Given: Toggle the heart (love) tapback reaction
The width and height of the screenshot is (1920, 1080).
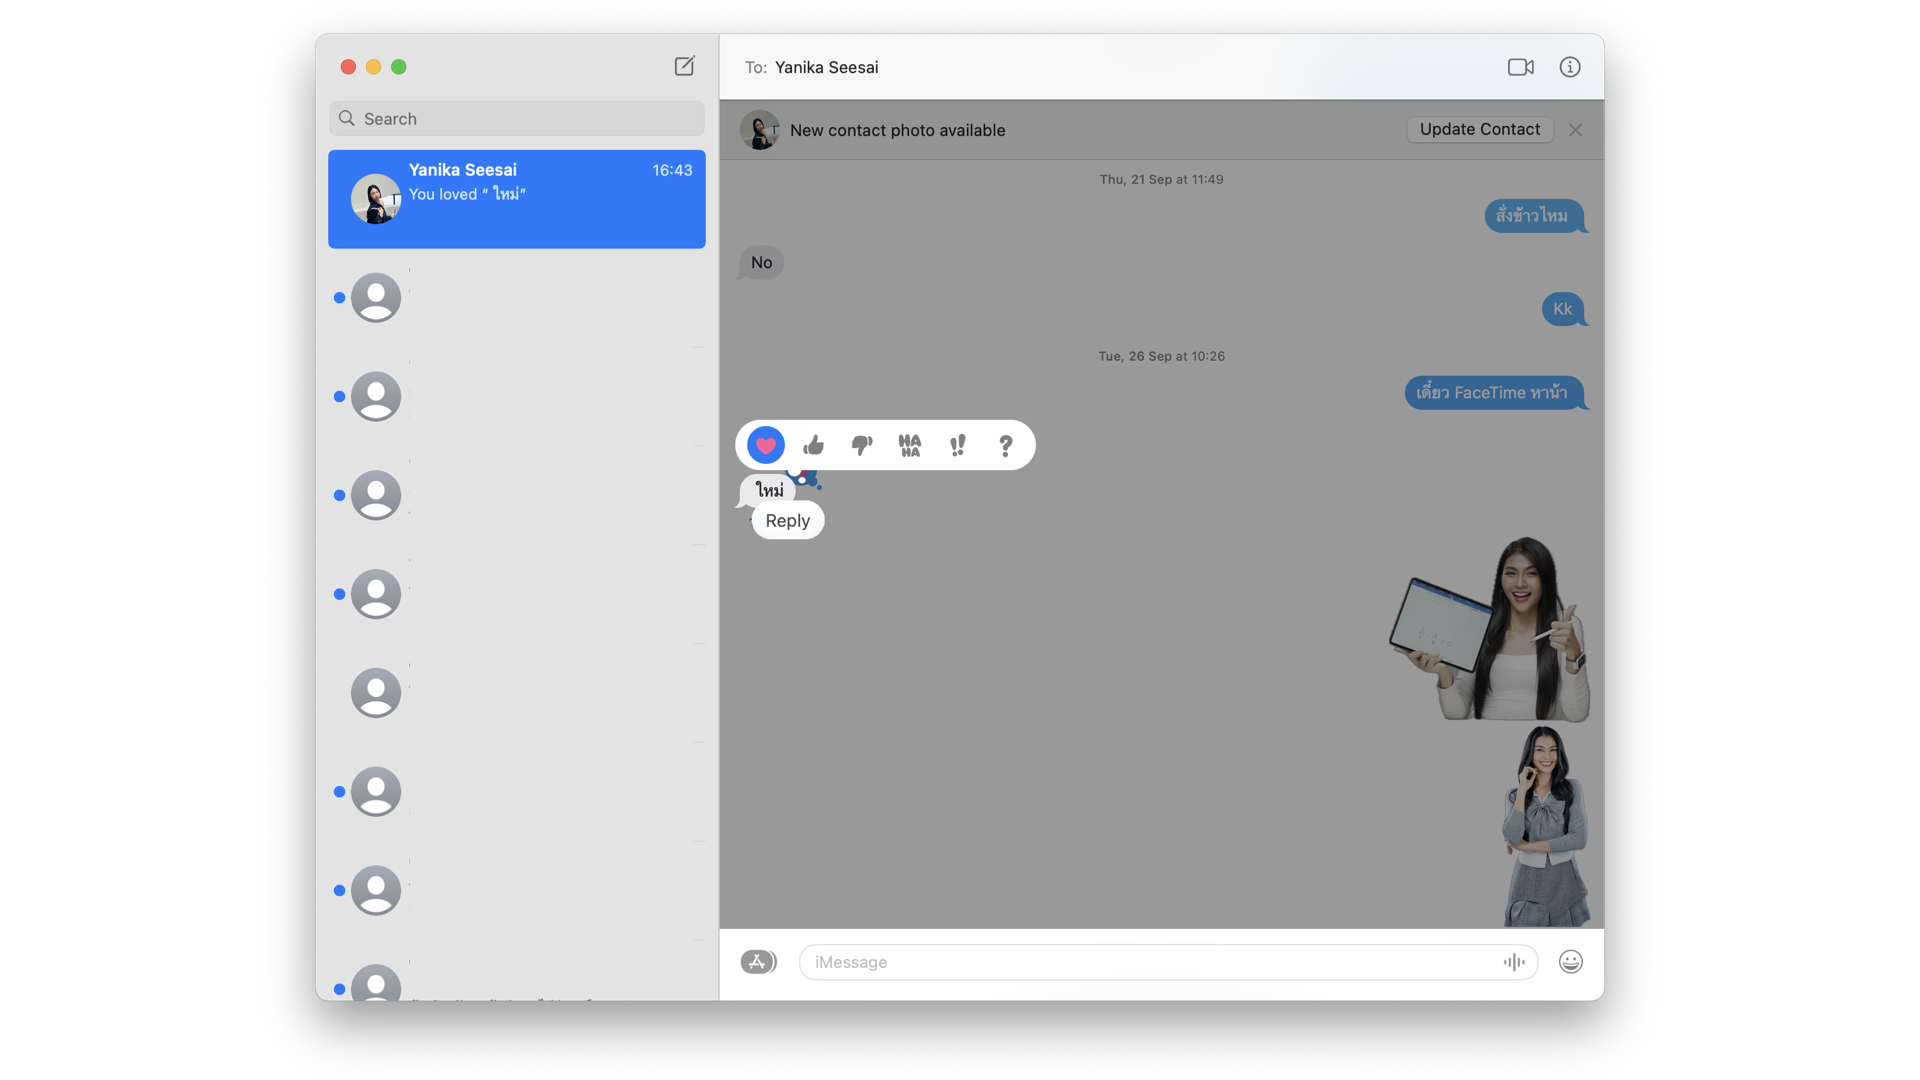Looking at the screenshot, I should 765,445.
